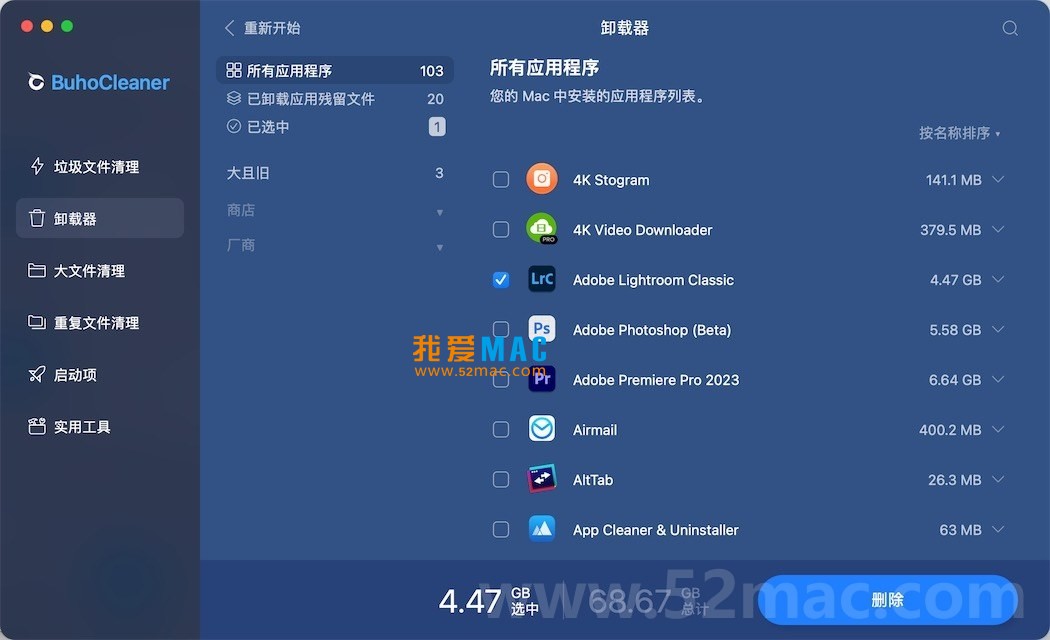Click the 5.58 GB size value
Image resolution: width=1050 pixels, height=640 pixels.
pos(955,329)
